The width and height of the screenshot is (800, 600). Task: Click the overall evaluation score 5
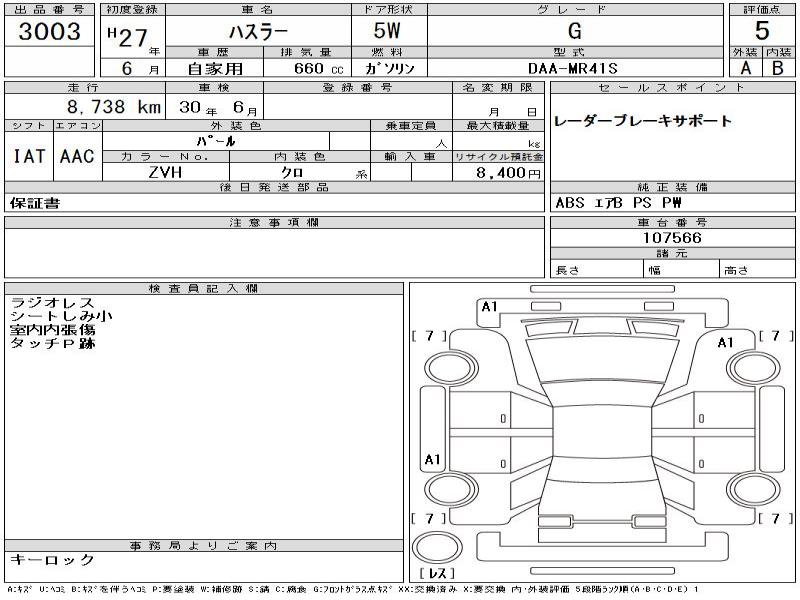pos(762,31)
